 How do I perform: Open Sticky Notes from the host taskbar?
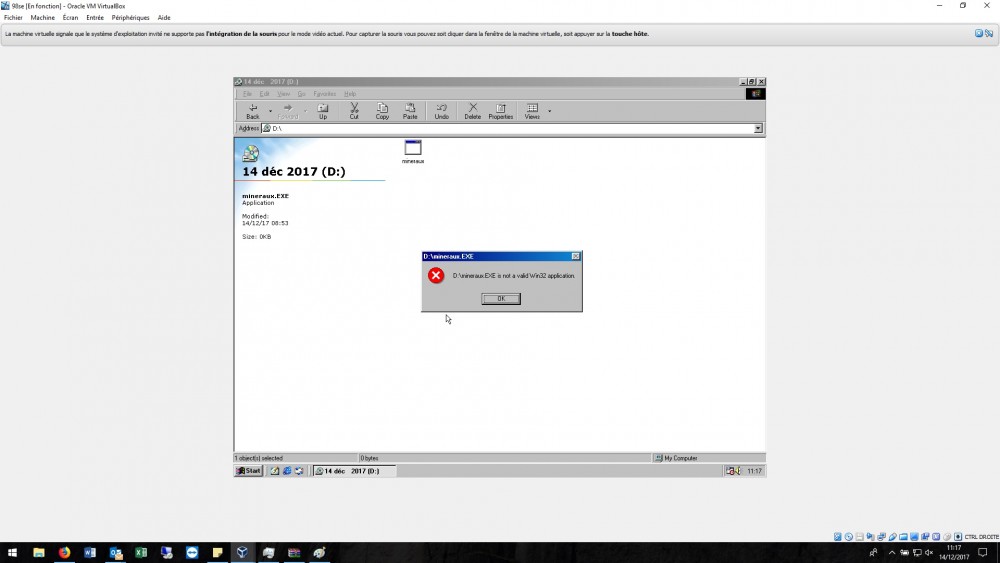tap(217, 553)
